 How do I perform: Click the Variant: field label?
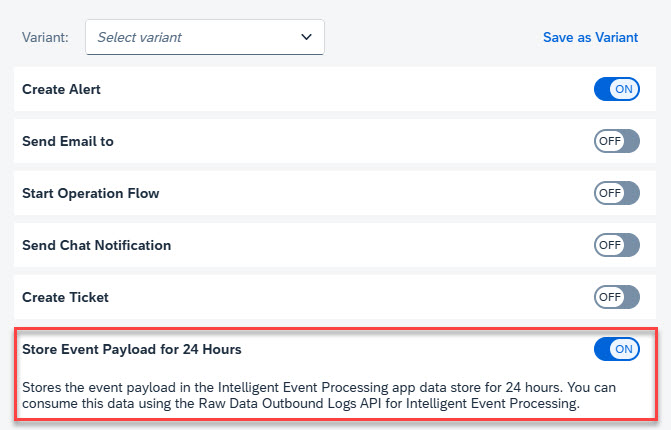click(x=45, y=37)
